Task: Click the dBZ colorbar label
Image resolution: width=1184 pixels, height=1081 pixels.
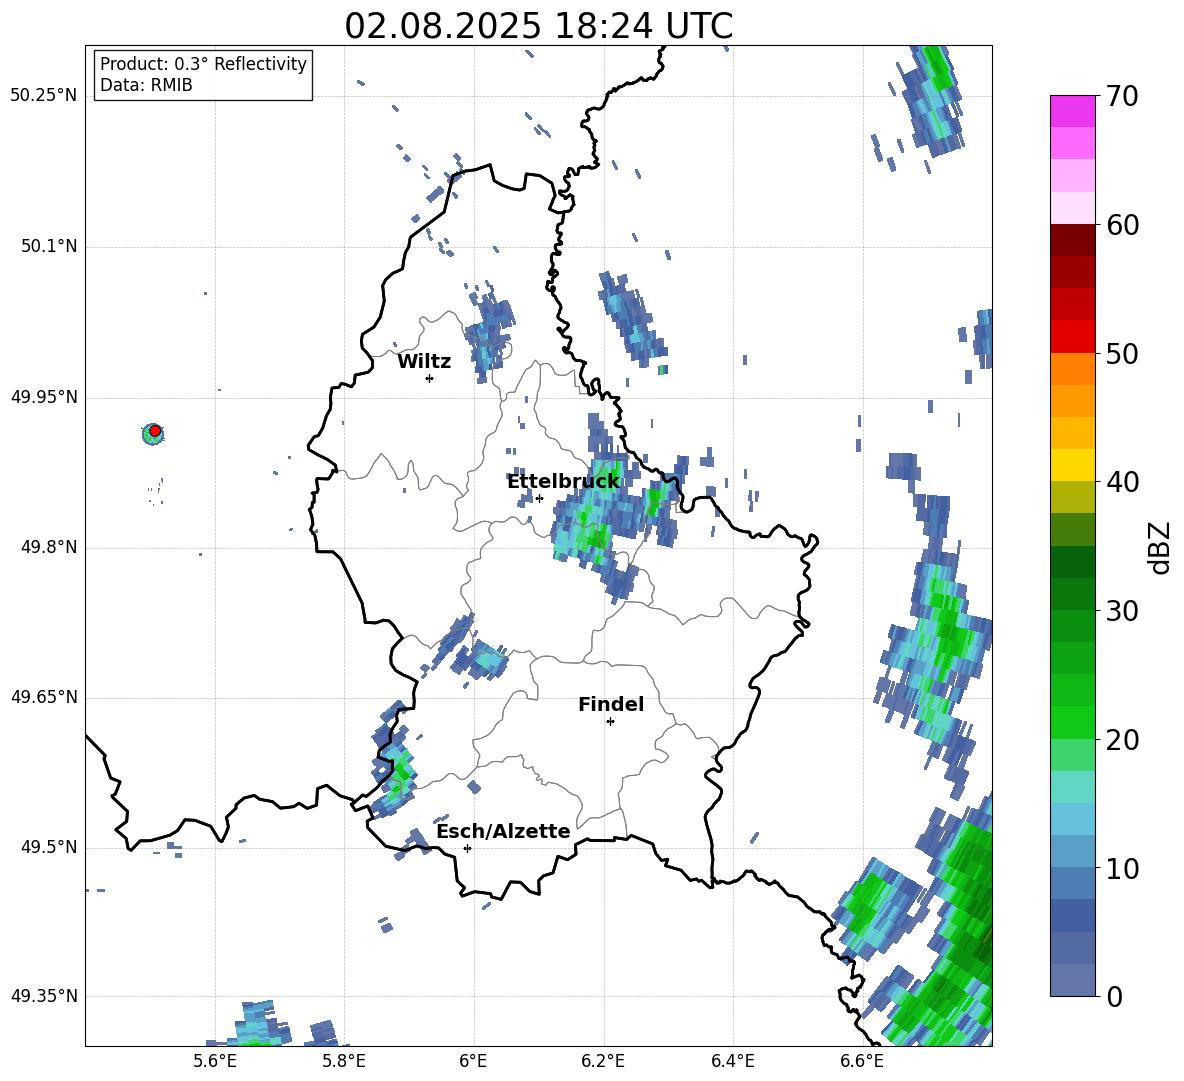Action: [x=1159, y=547]
